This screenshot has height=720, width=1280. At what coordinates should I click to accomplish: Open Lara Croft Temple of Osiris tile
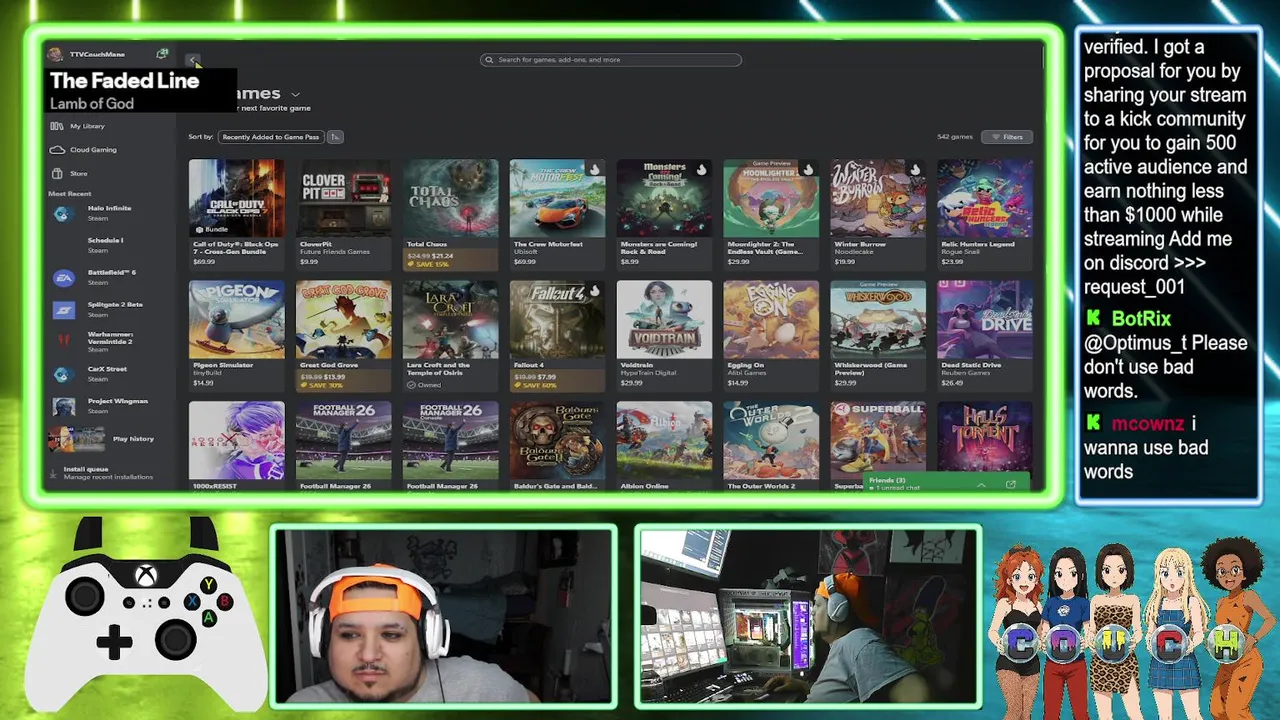tap(450, 334)
